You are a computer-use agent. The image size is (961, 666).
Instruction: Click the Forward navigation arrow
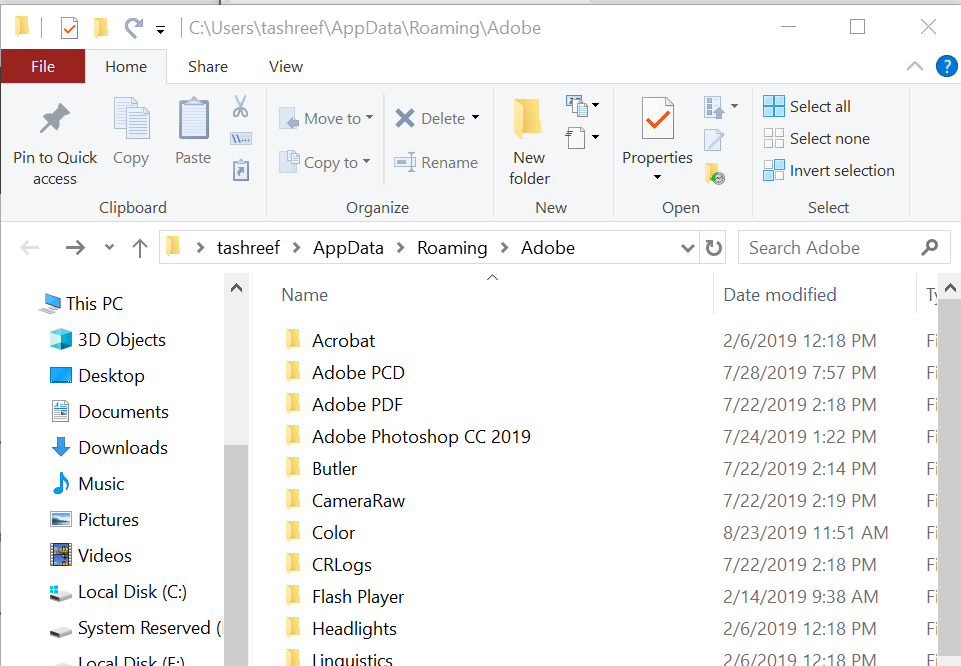point(75,248)
